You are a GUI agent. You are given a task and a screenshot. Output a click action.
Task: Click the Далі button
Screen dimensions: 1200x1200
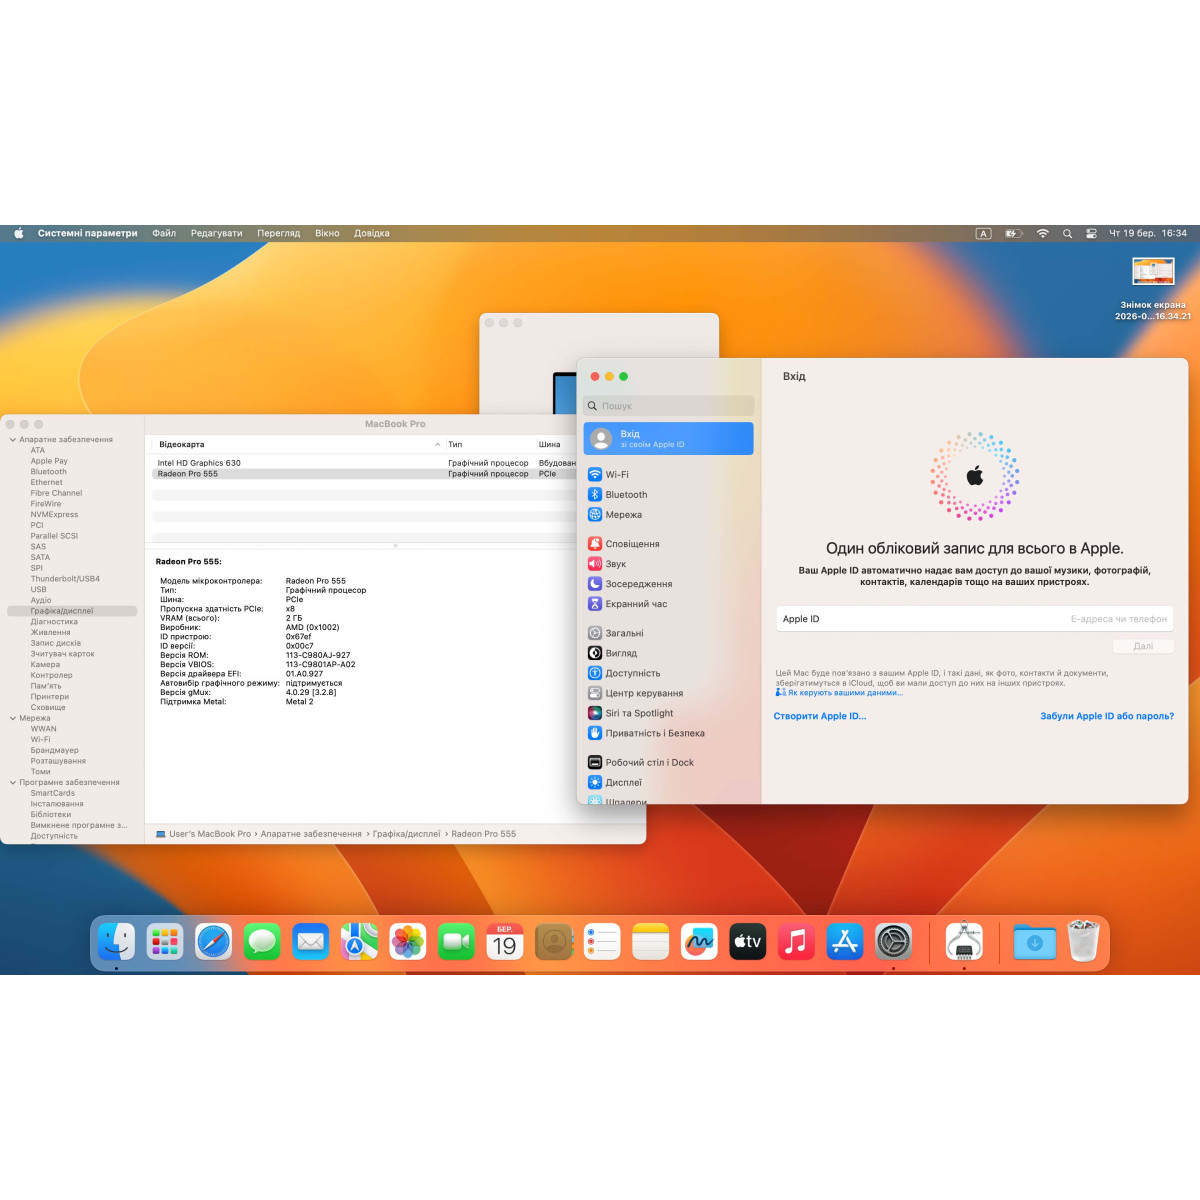tap(1143, 646)
